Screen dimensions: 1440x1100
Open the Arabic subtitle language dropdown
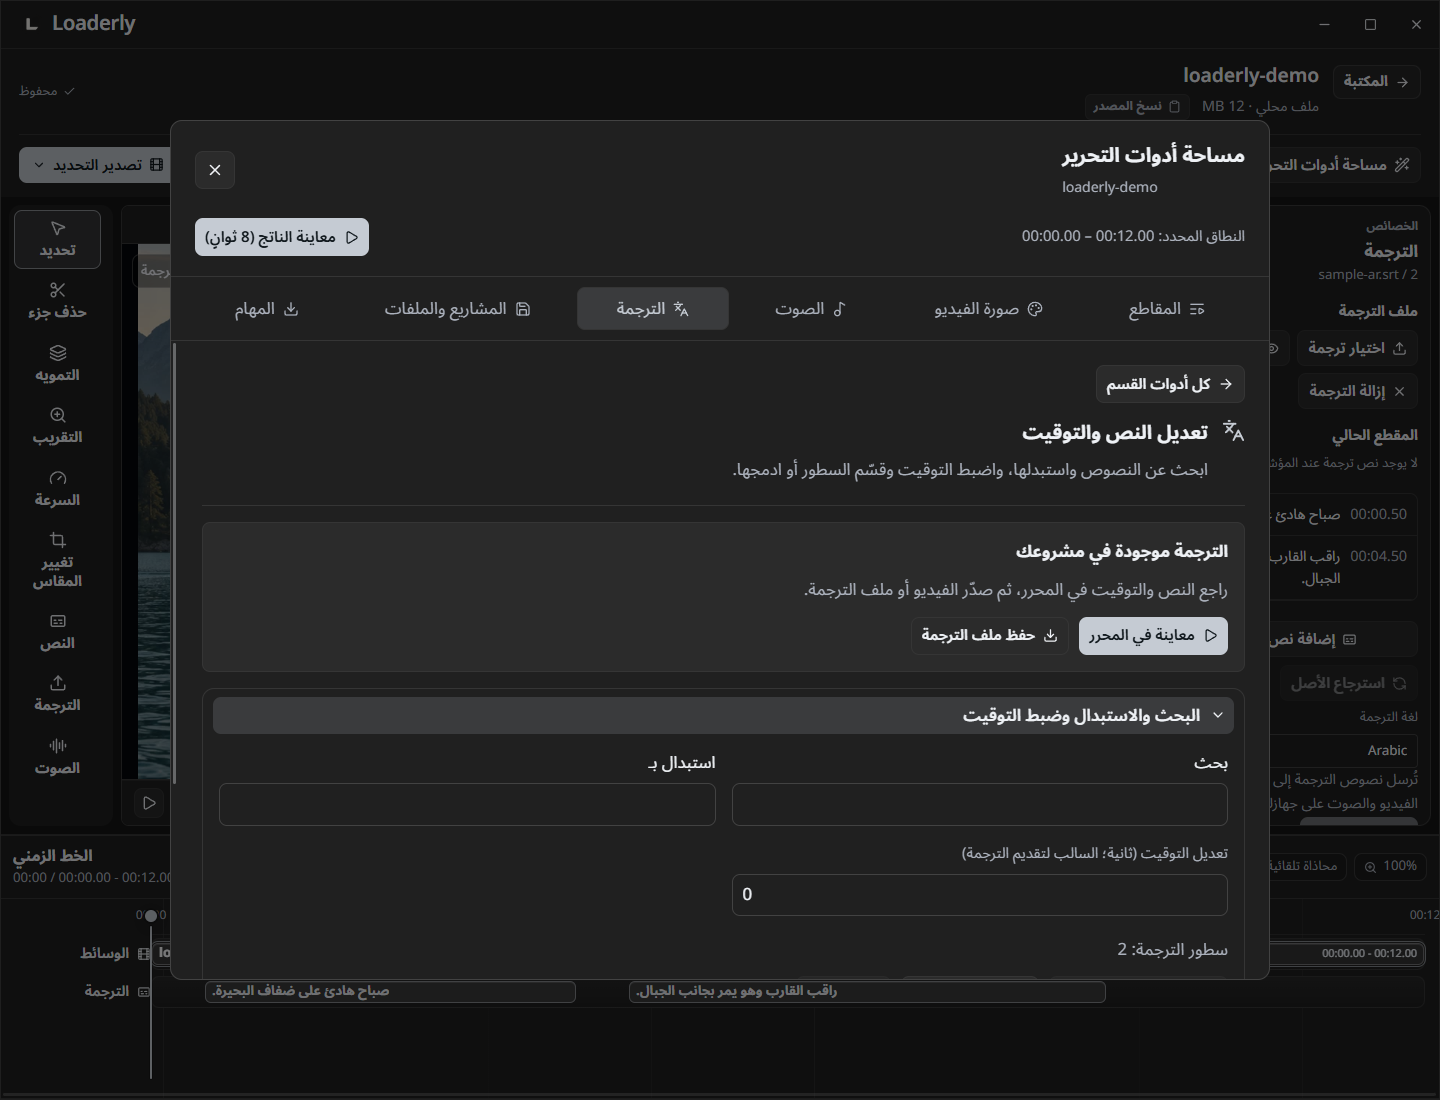point(1343,750)
